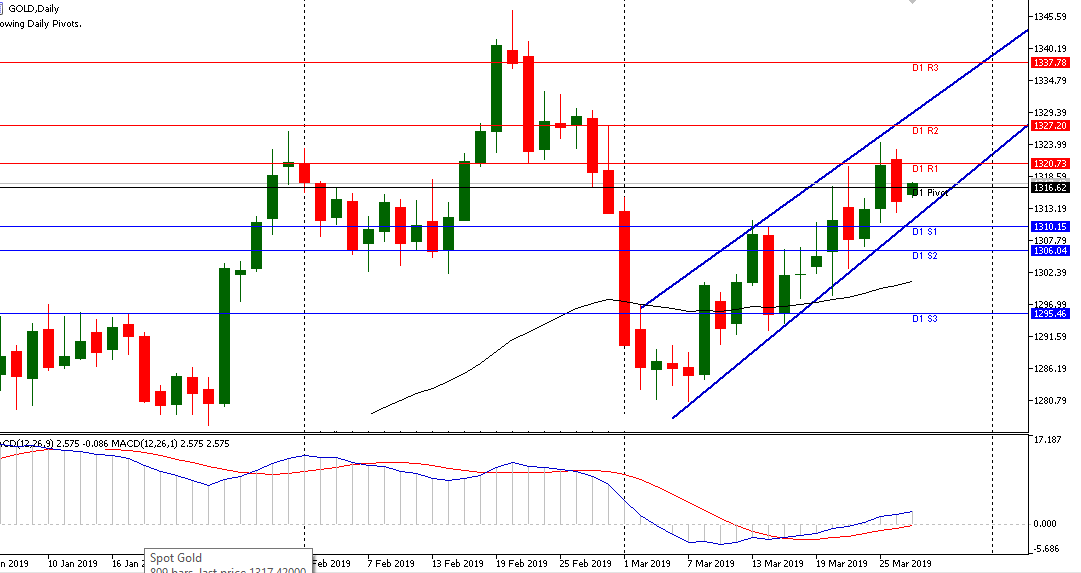
Task: Click the blue 1310.15 price tag
Action: point(1049,227)
